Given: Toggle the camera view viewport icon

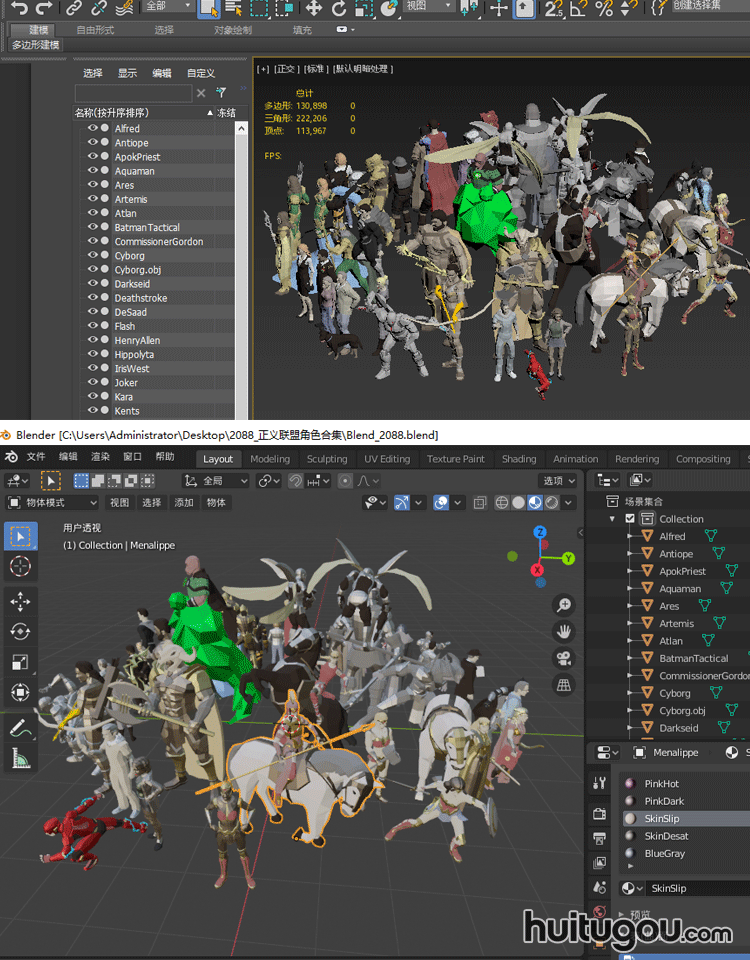Looking at the screenshot, I should tap(564, 658).
